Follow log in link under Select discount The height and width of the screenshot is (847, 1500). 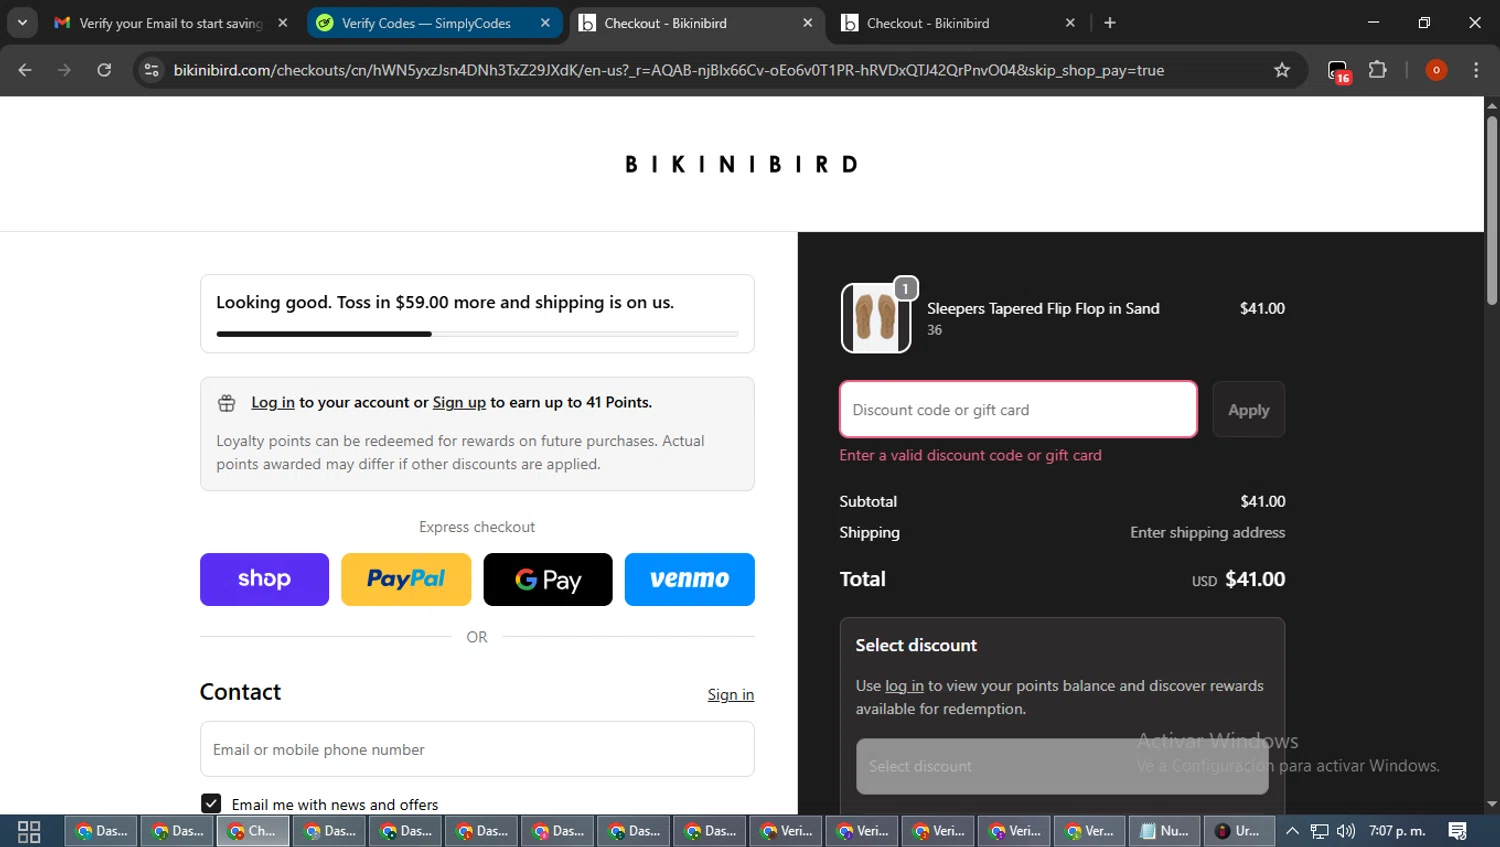point(904,686)
